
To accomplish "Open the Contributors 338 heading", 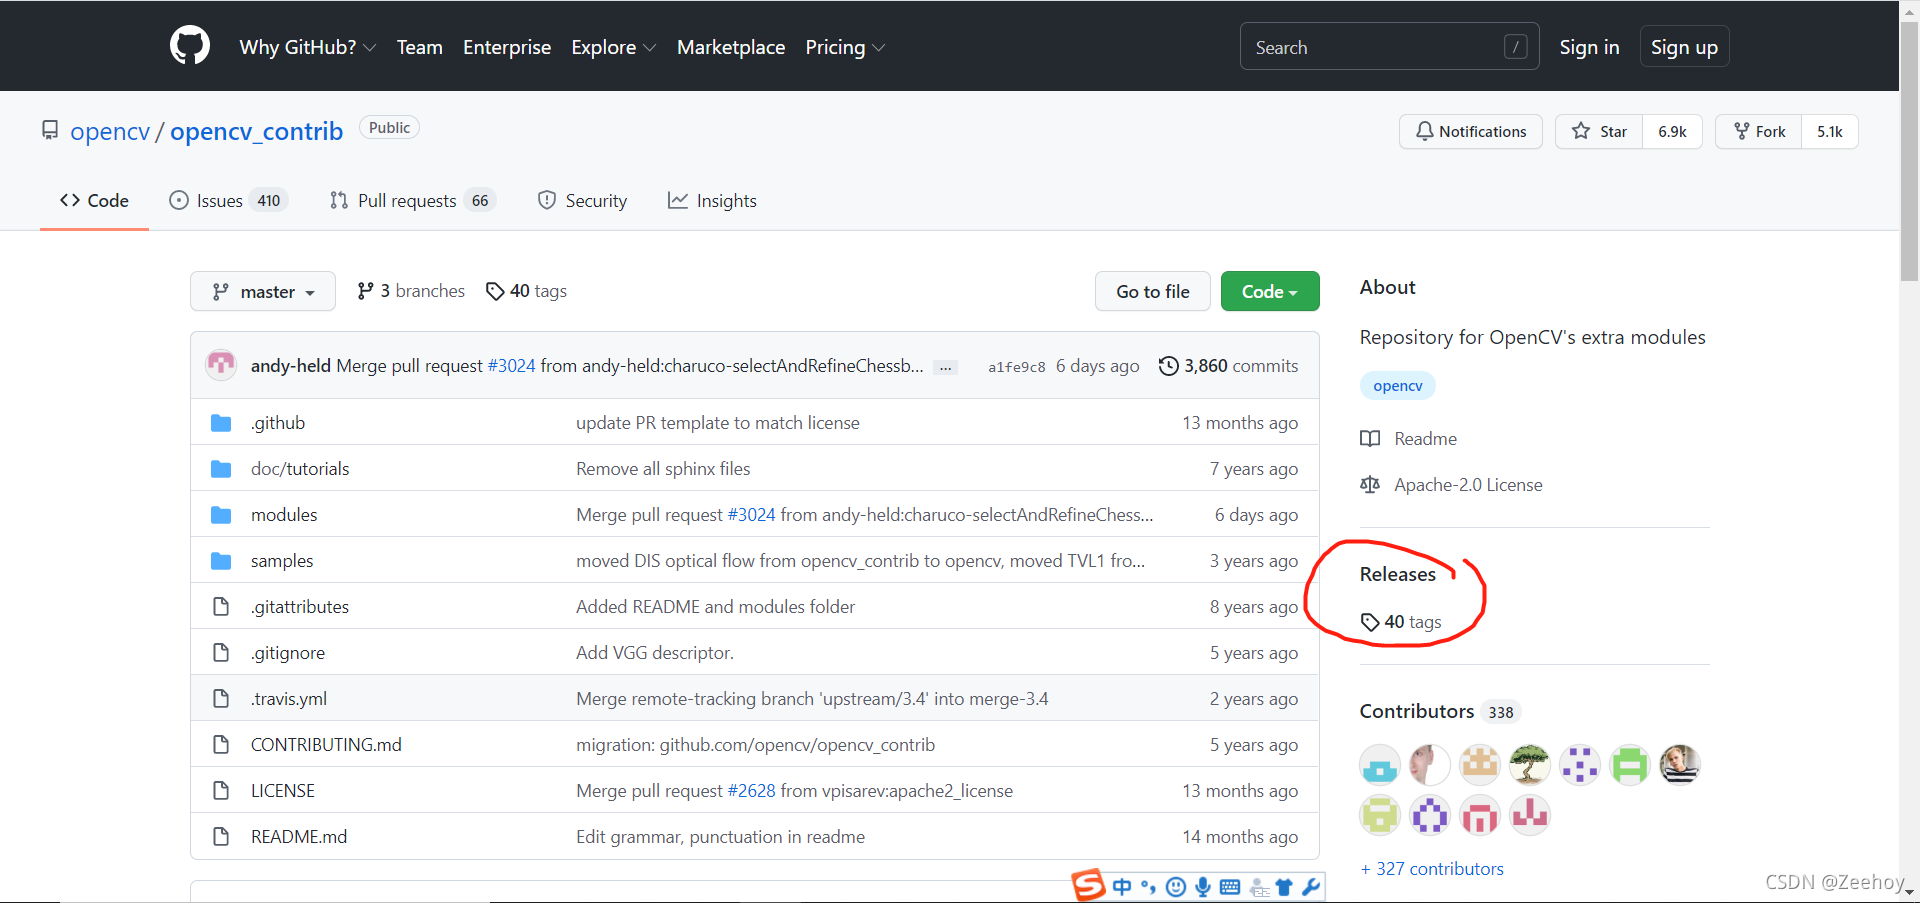I will 1439,711.
